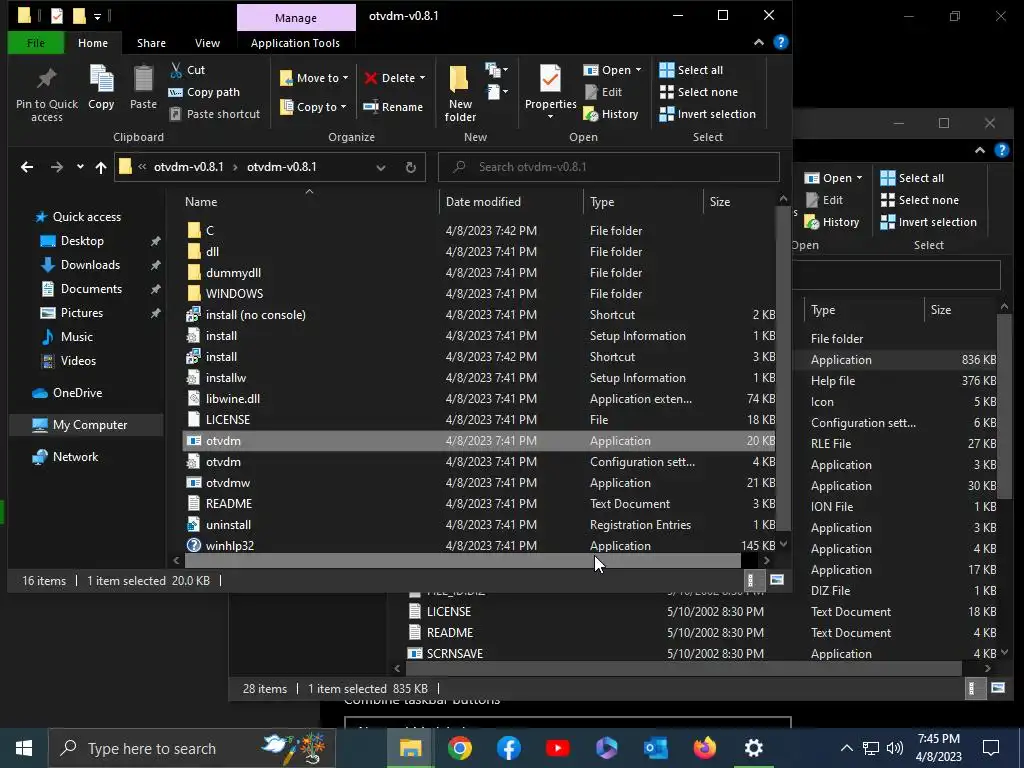
Task: Switch front window to Large icons view
Action: click(777, 580)
